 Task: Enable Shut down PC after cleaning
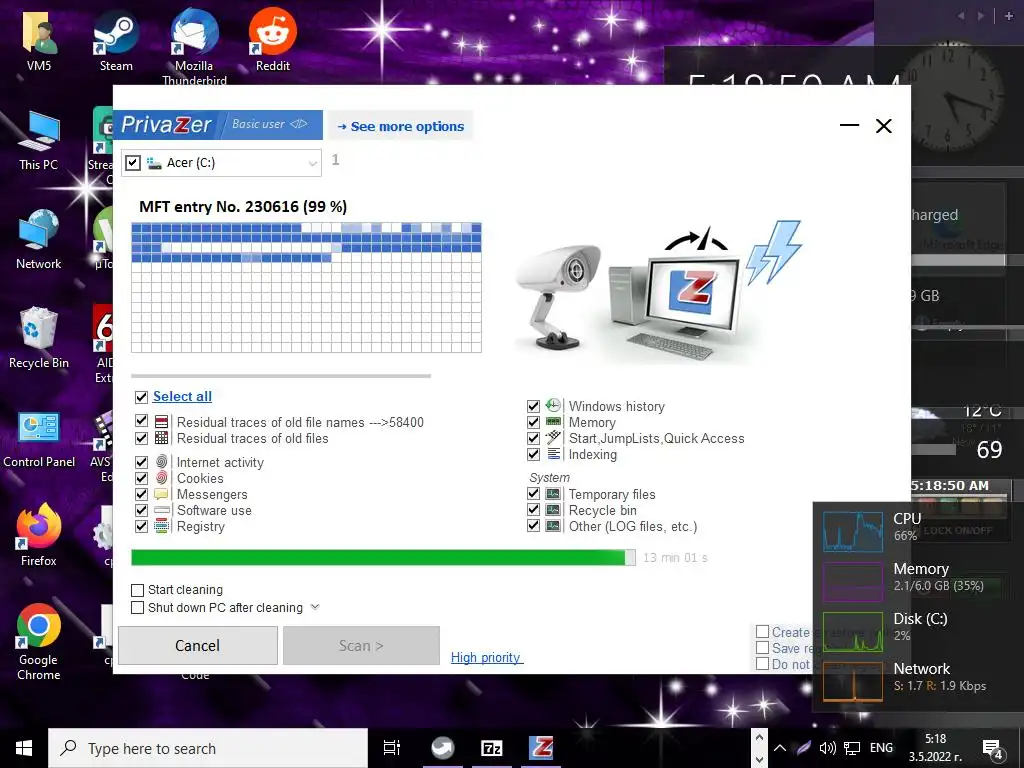[137, 608]
